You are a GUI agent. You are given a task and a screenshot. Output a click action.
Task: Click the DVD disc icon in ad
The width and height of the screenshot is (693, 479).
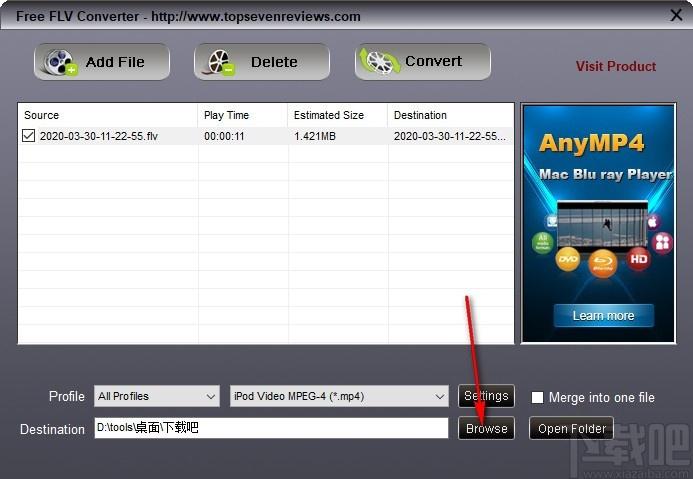coord(568,260)
